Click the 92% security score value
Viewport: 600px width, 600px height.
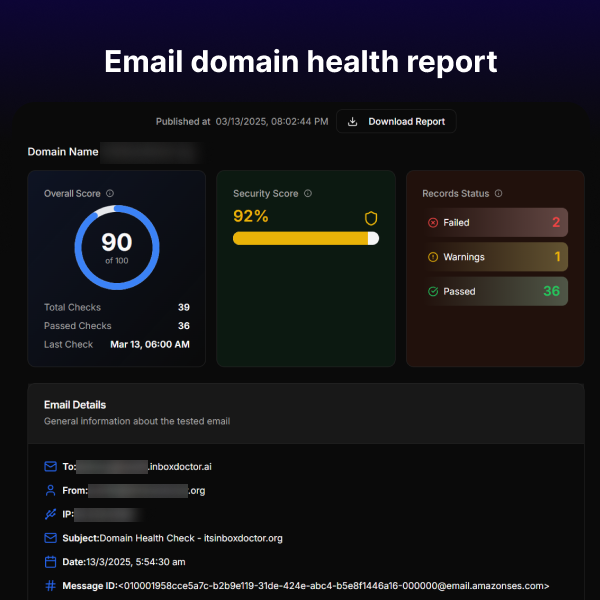[x=251, y=216]
